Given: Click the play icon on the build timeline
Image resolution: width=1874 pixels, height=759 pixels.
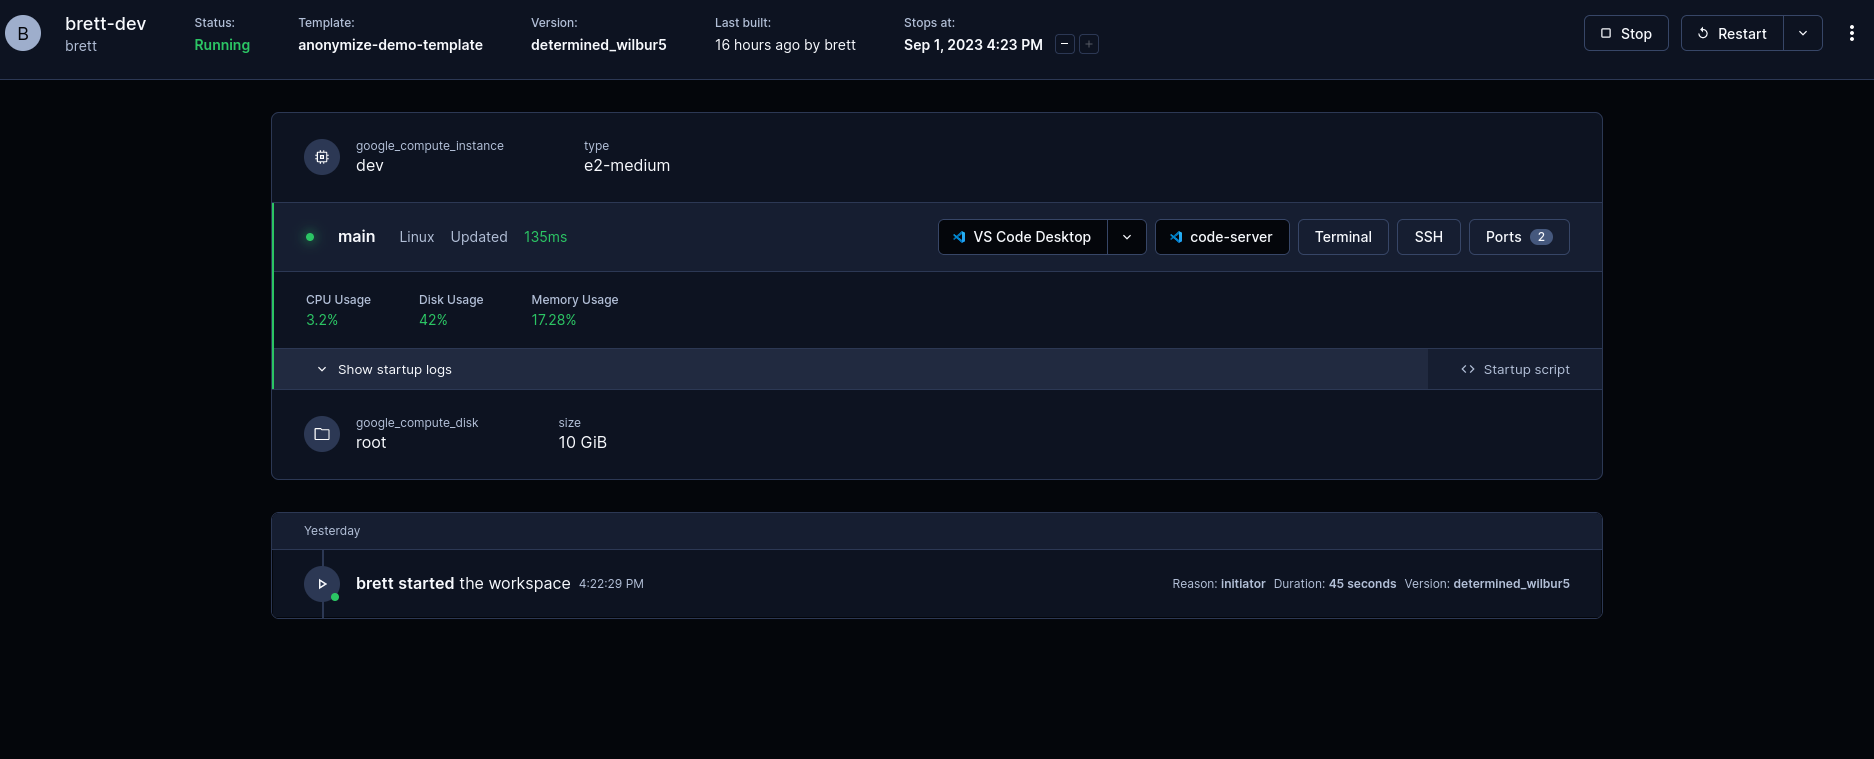Looking at the screenshot, I should [x=322, y=584].
